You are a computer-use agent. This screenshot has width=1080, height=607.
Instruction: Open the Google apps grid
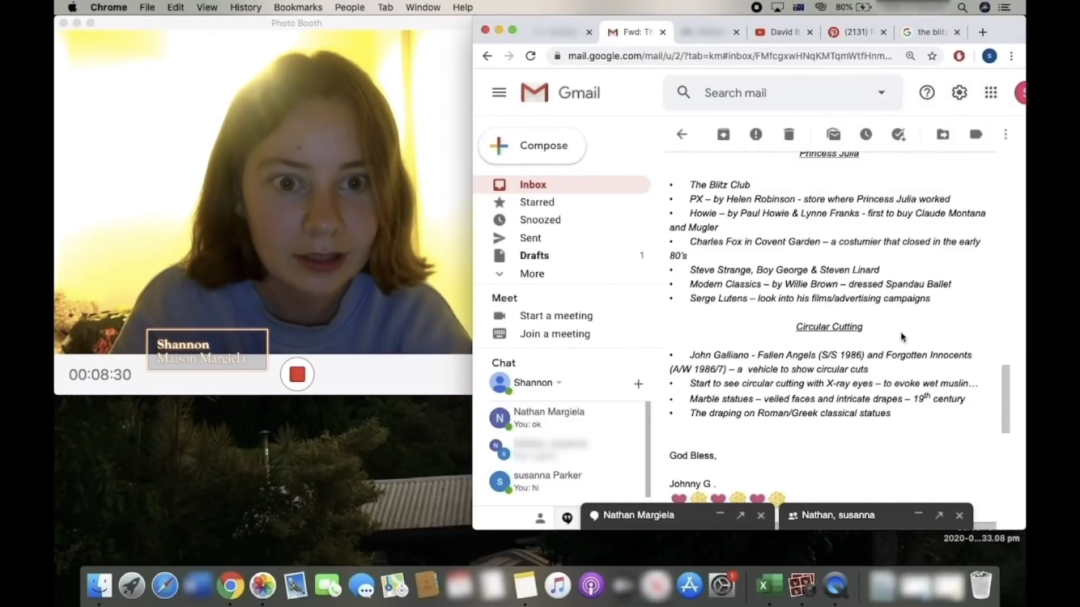click(990, 92)
